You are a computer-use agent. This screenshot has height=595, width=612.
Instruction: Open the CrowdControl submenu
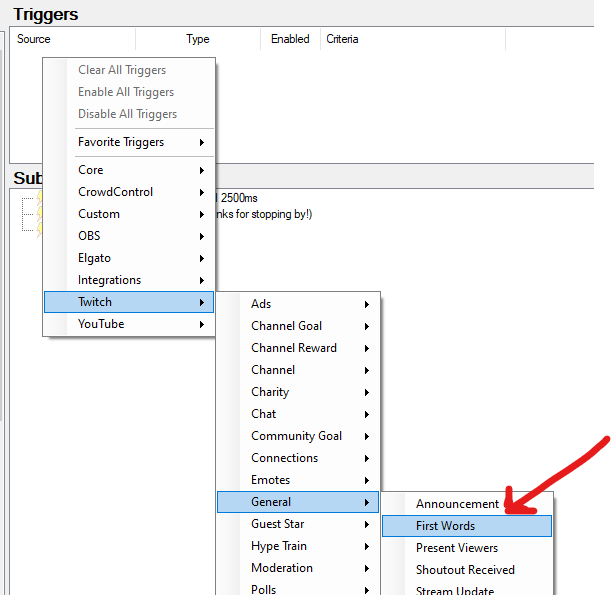click(x=116, y=192)
